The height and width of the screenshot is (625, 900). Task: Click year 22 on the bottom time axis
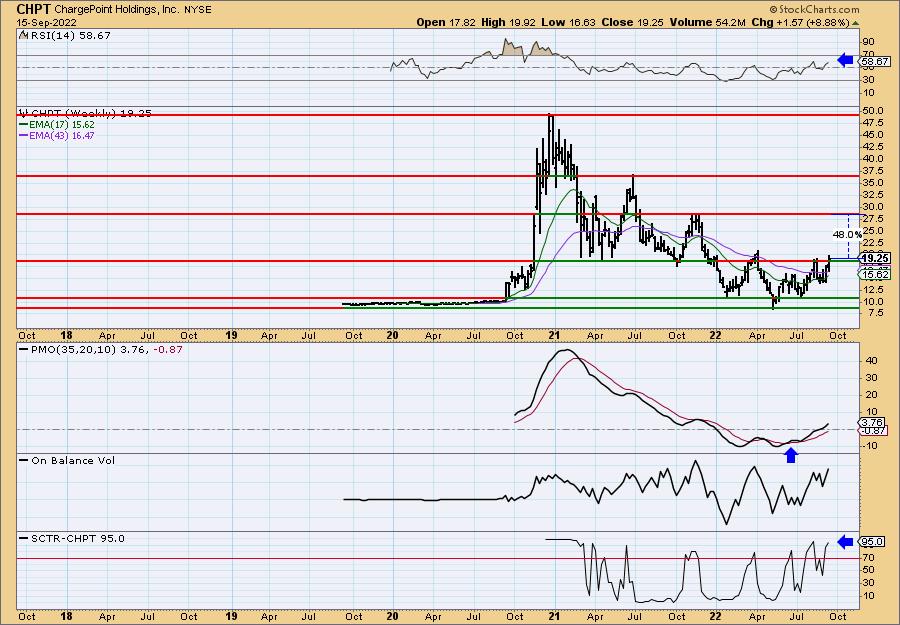(x=715, y=616)
